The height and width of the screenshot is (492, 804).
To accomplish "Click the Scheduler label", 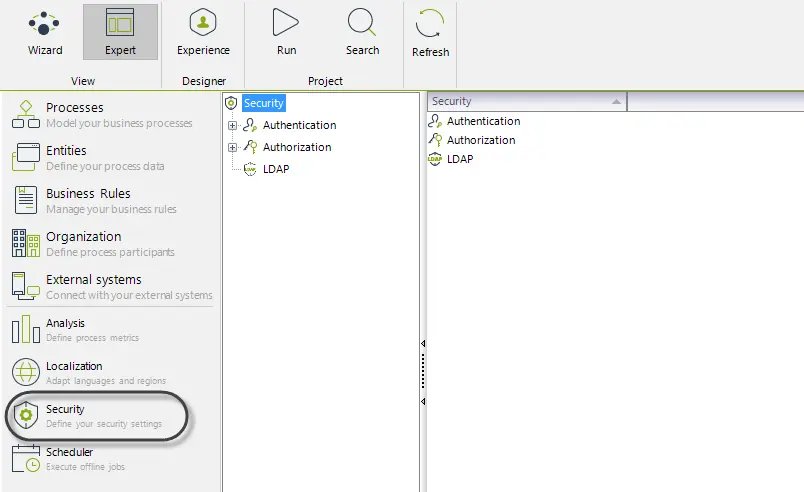I will click(70, 452).
